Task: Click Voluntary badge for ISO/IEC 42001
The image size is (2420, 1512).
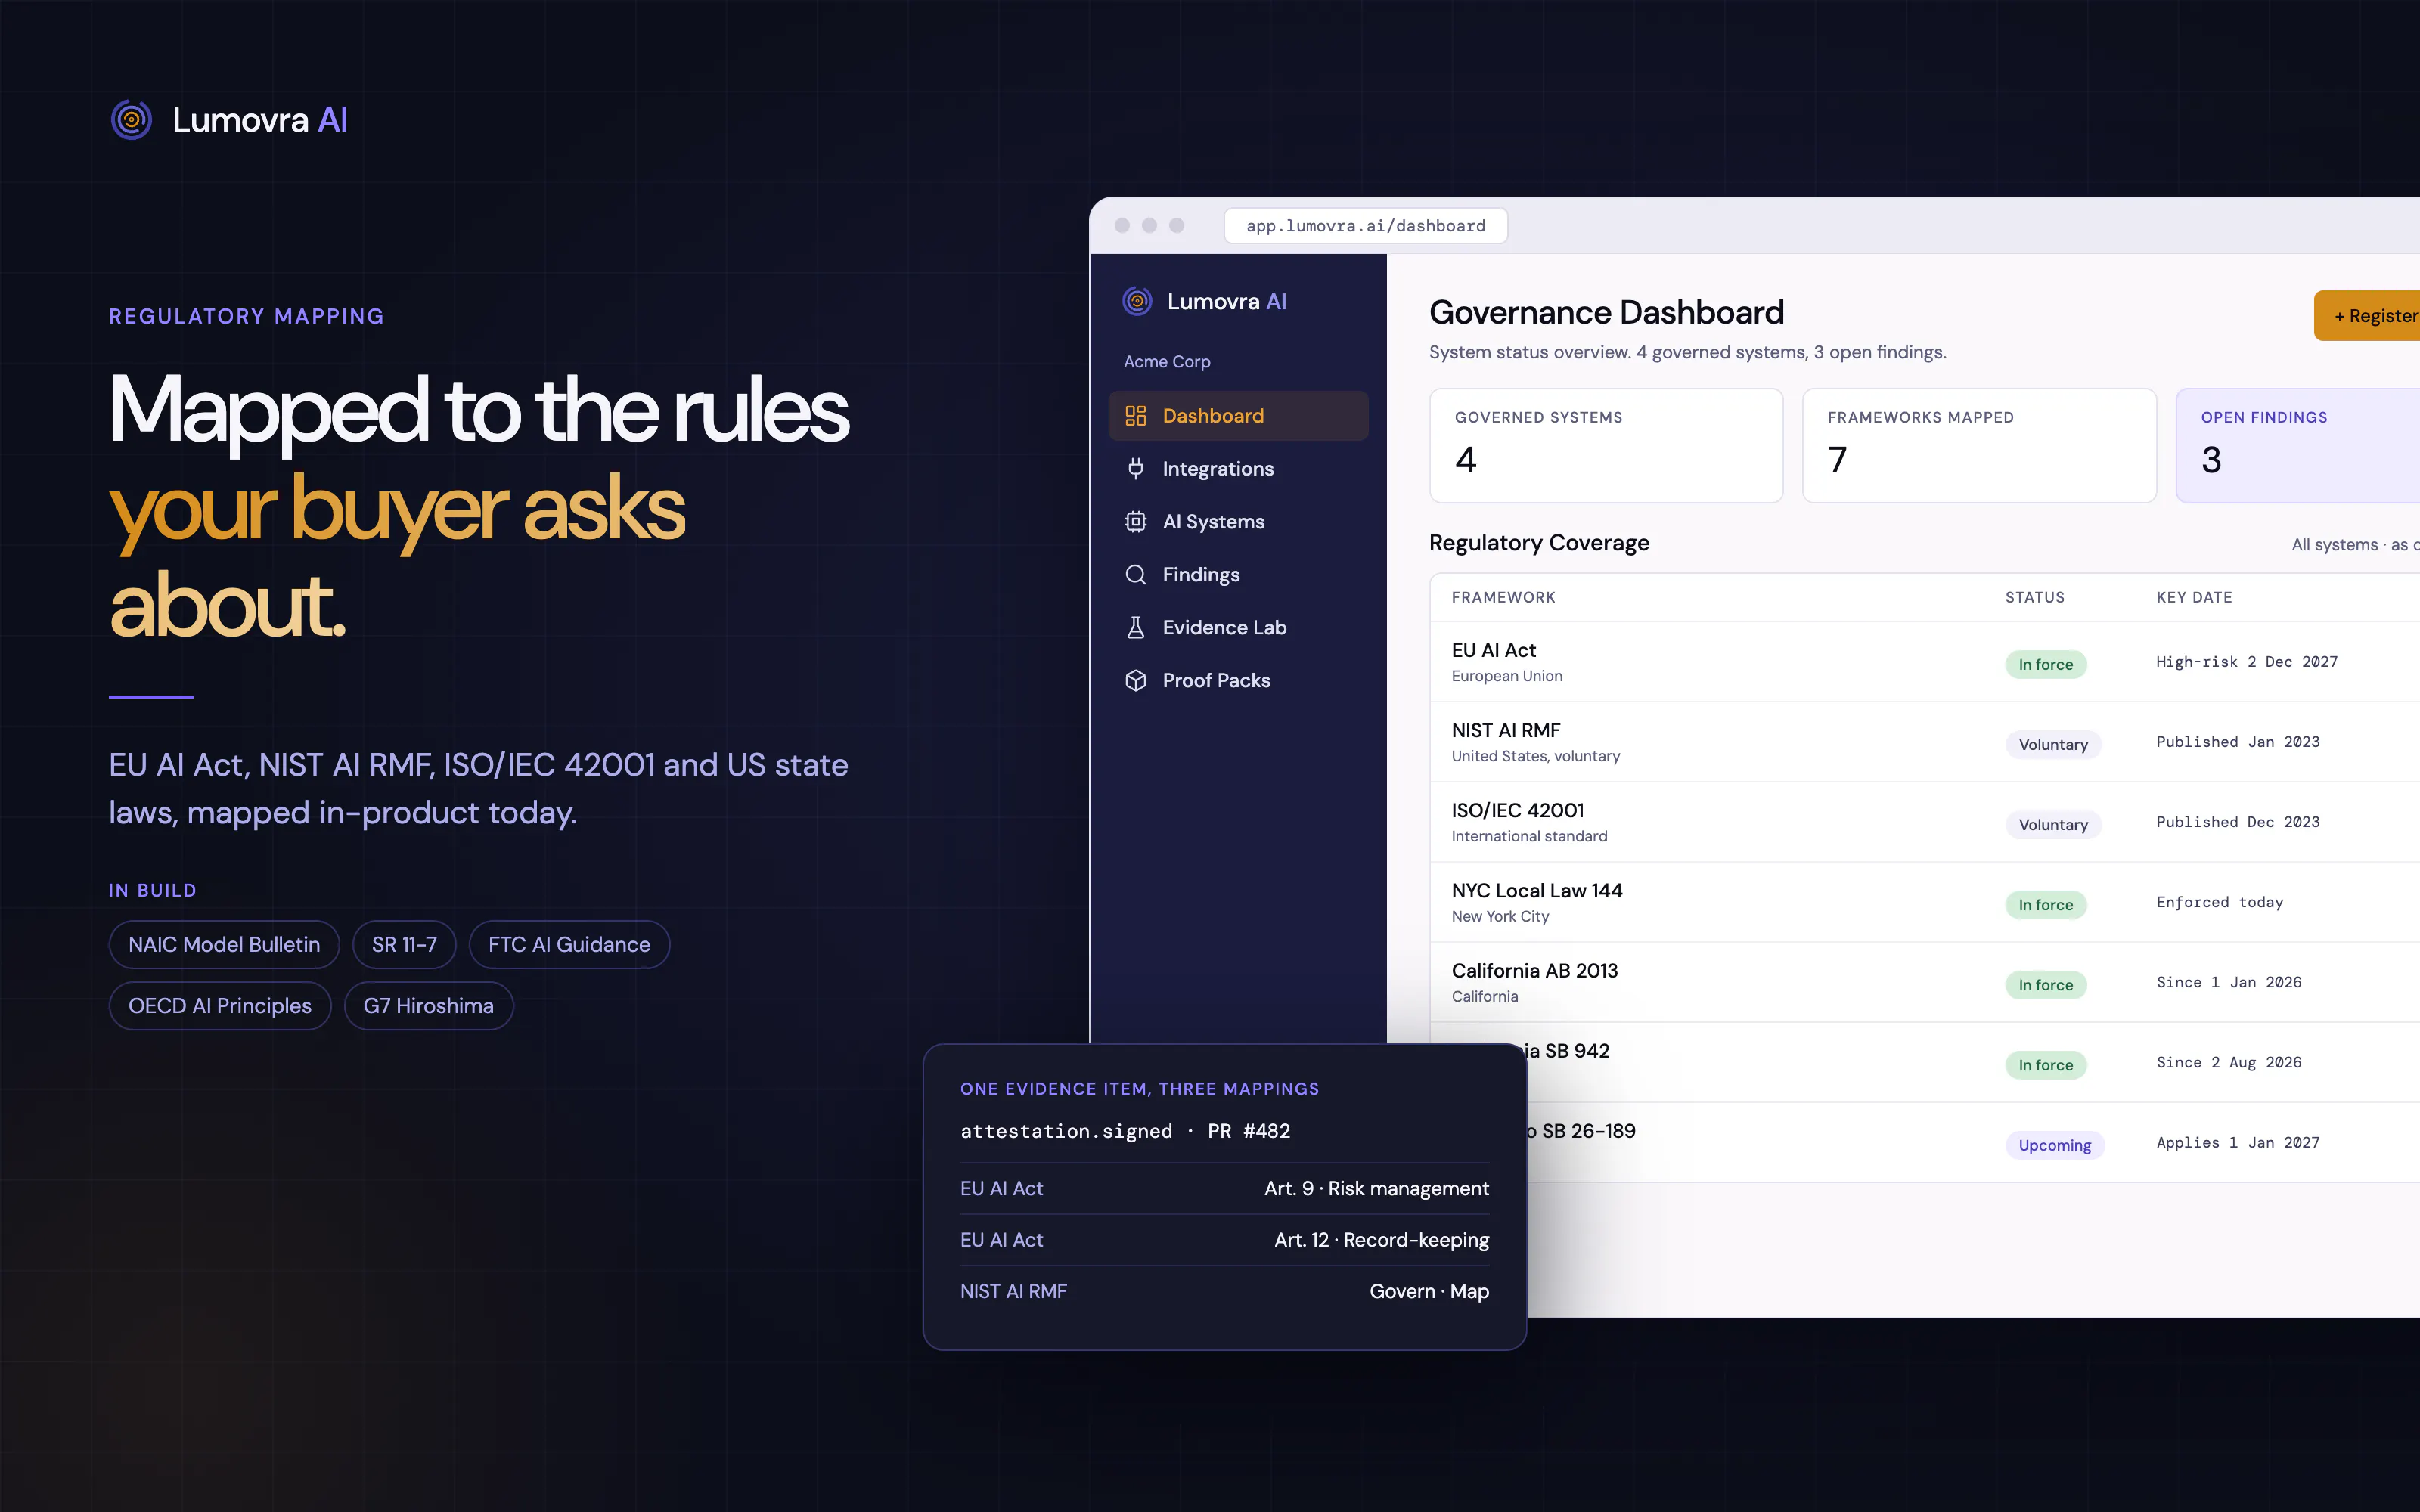Action: point(2053,824)
